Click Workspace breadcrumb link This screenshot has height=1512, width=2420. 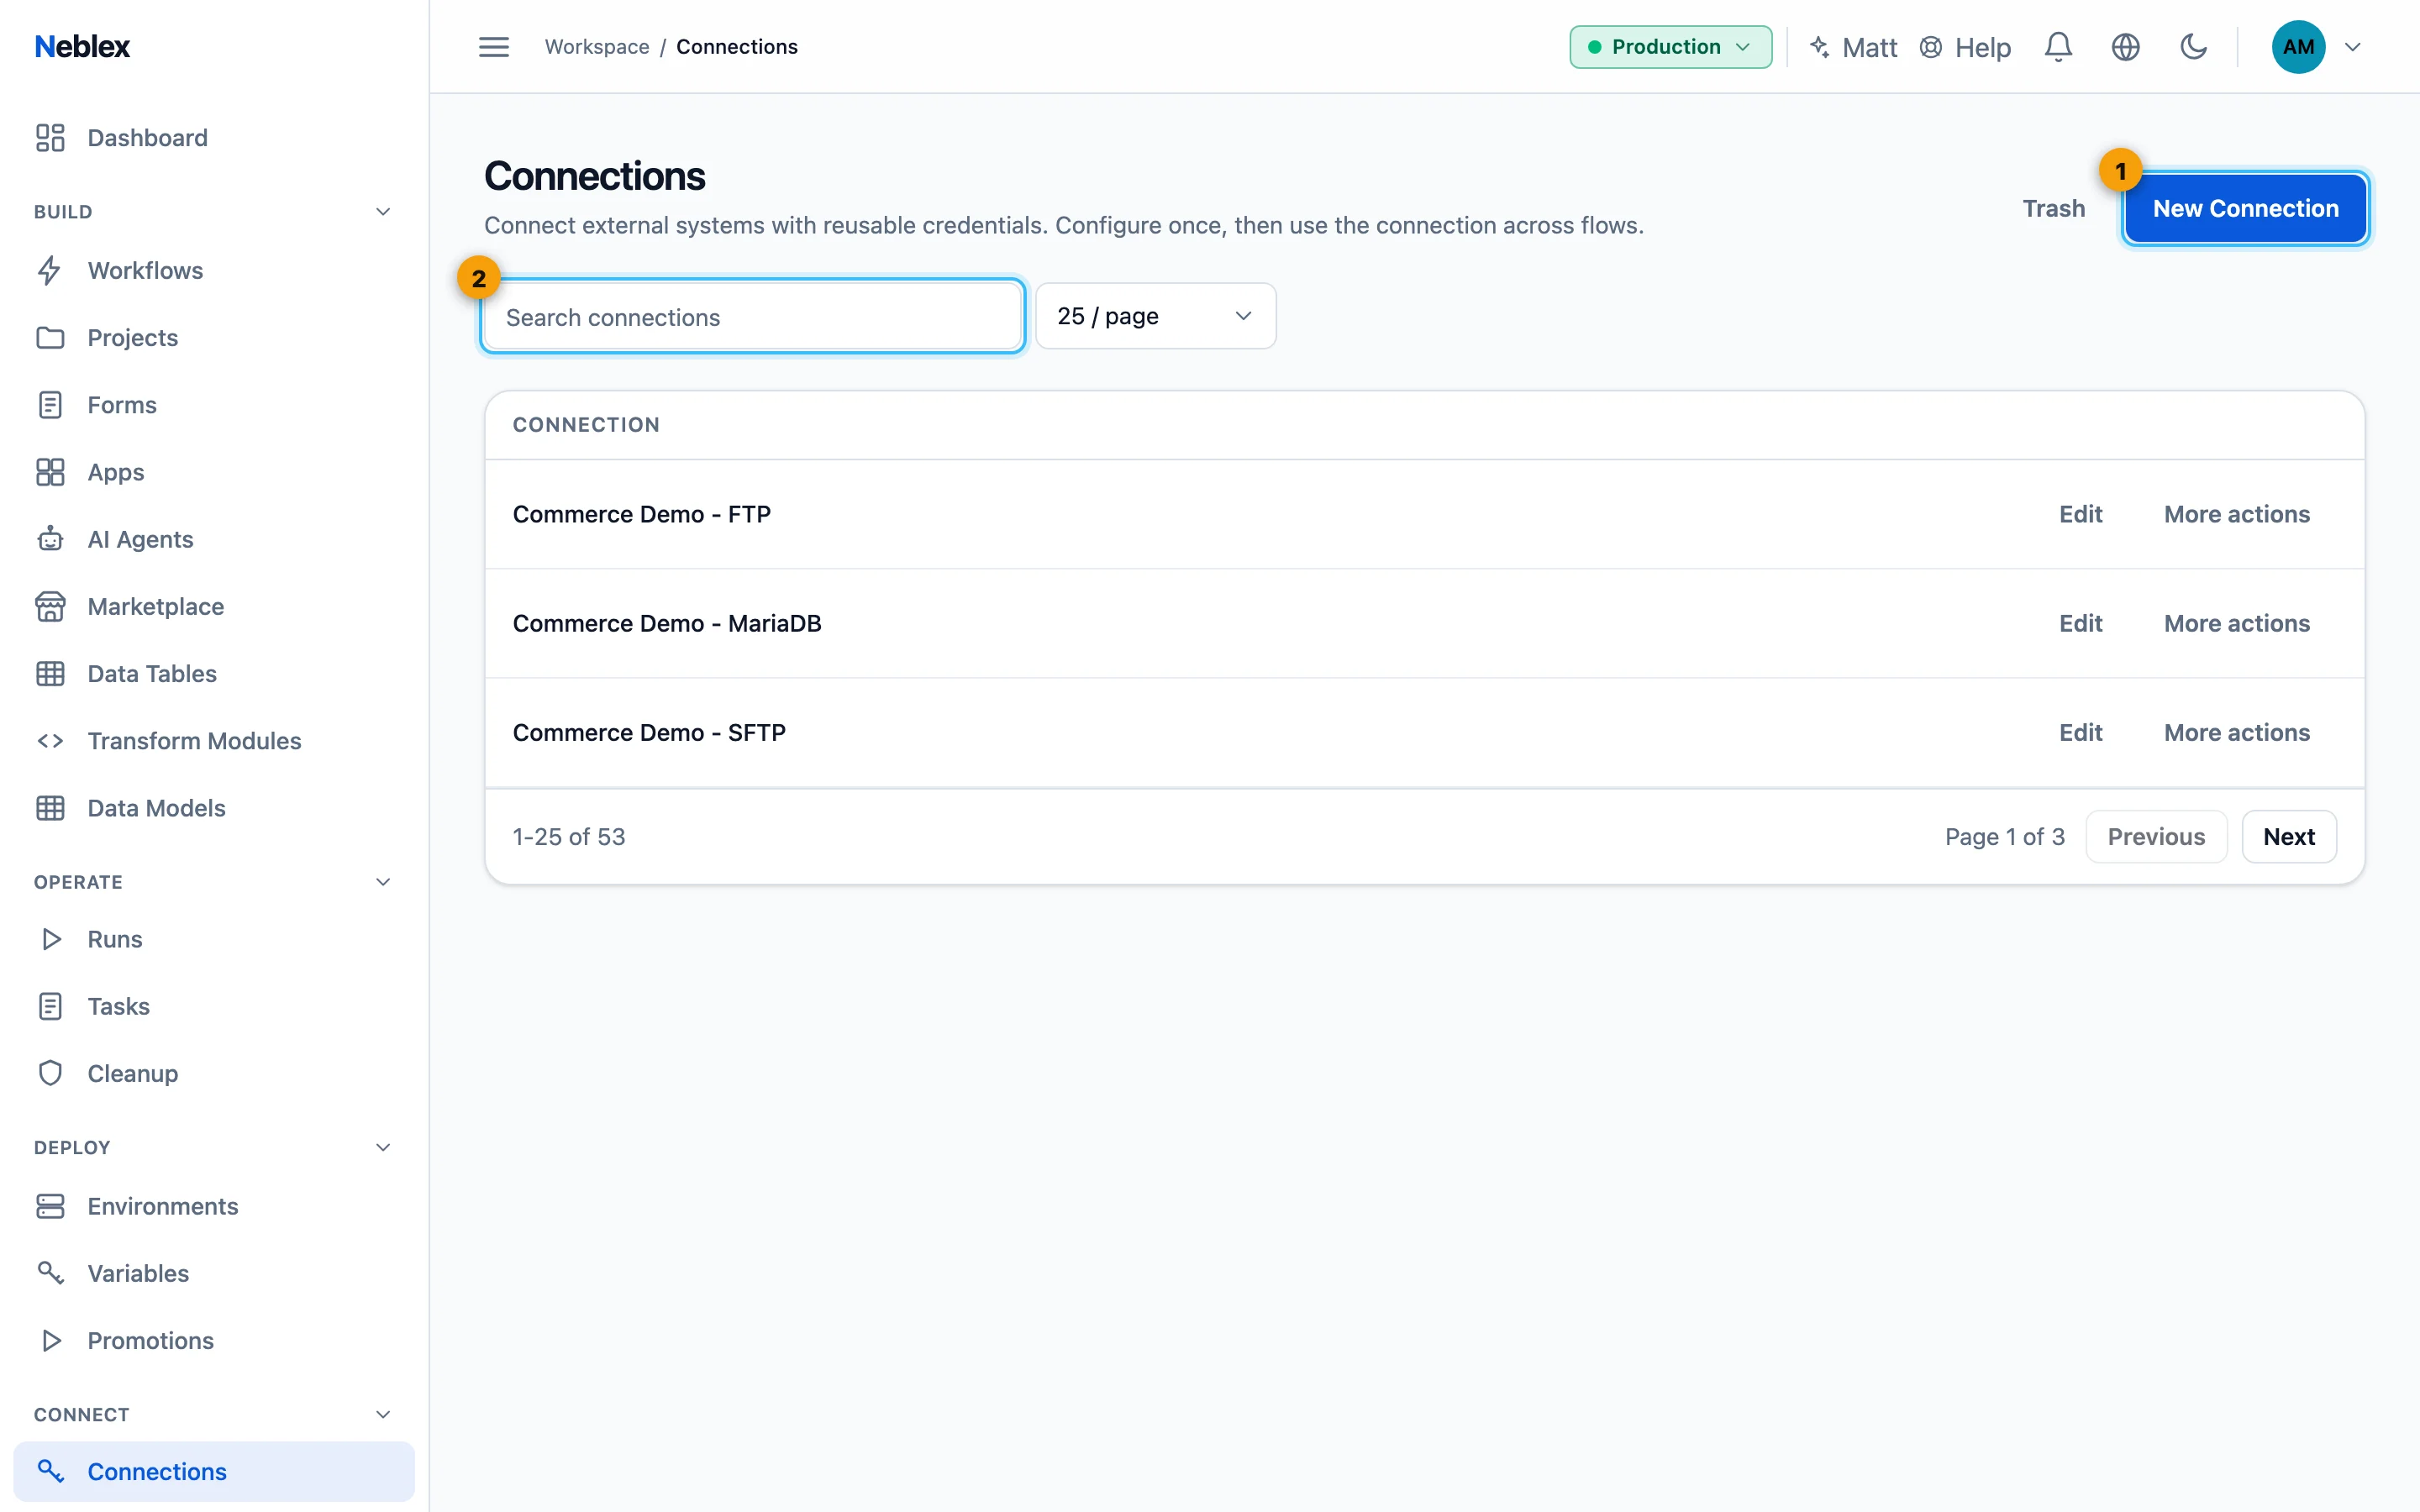click(596, 47)
